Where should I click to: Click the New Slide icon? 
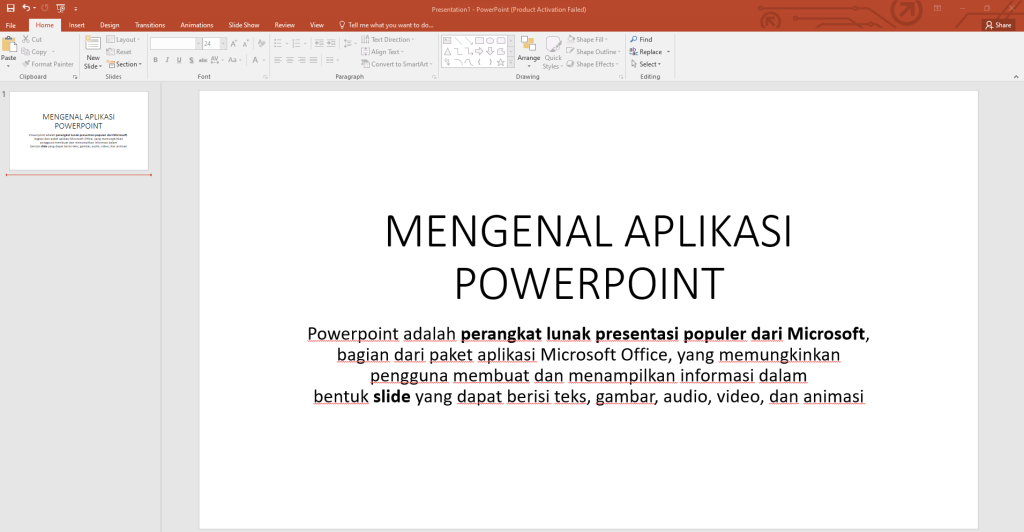tap(92, 46)
